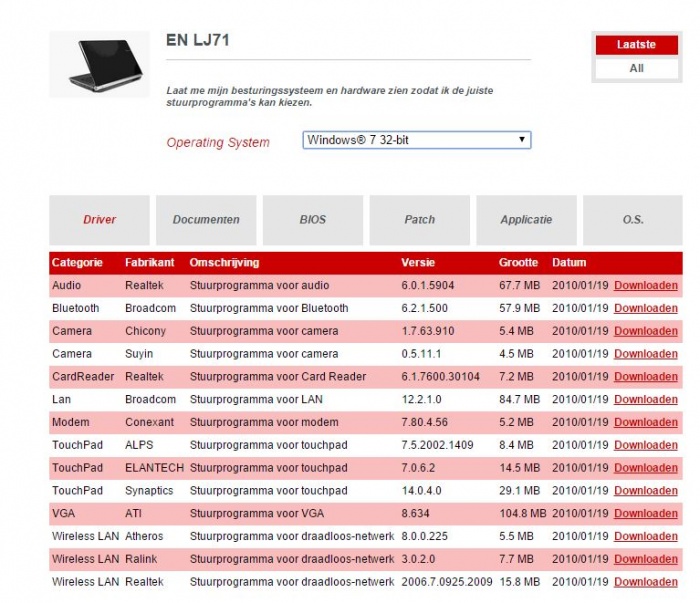Viewport: 700px width, 603px height.
Task: Click the CardReader category cell
Action: point(83,377)
